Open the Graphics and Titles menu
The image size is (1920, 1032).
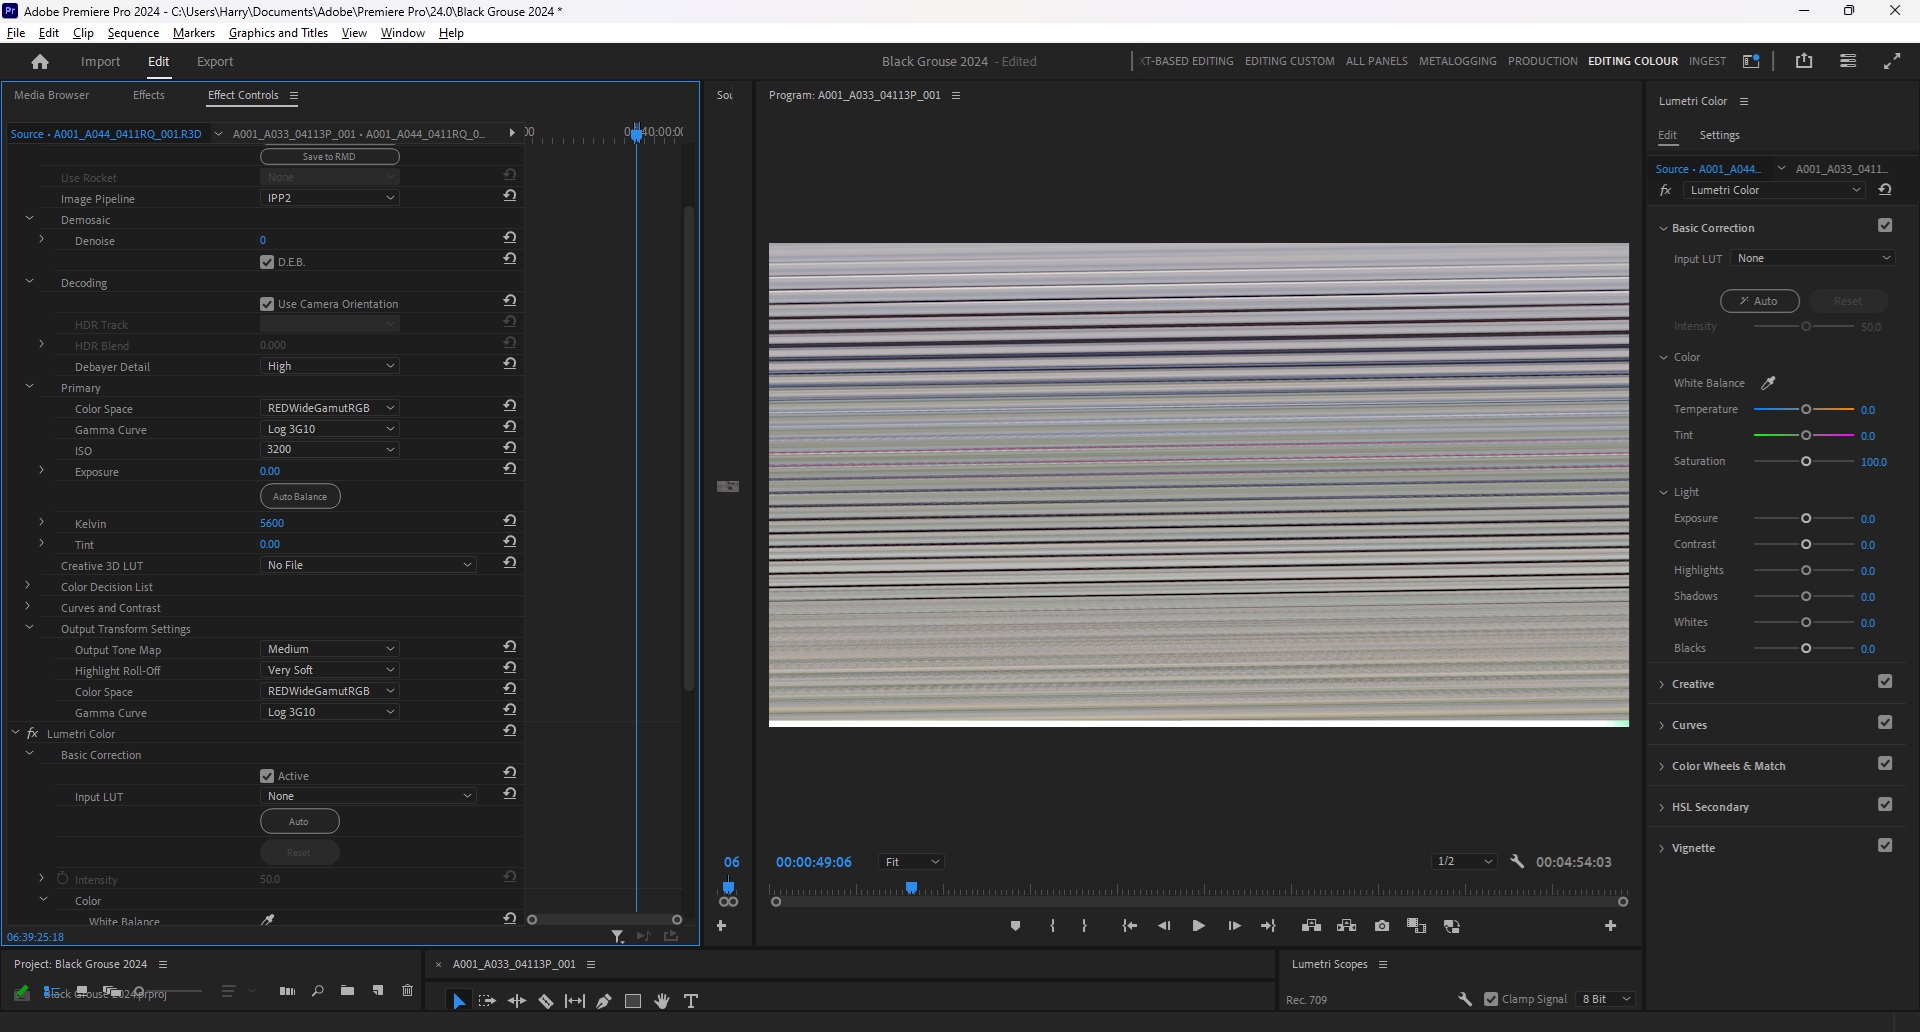pos(278,33)
